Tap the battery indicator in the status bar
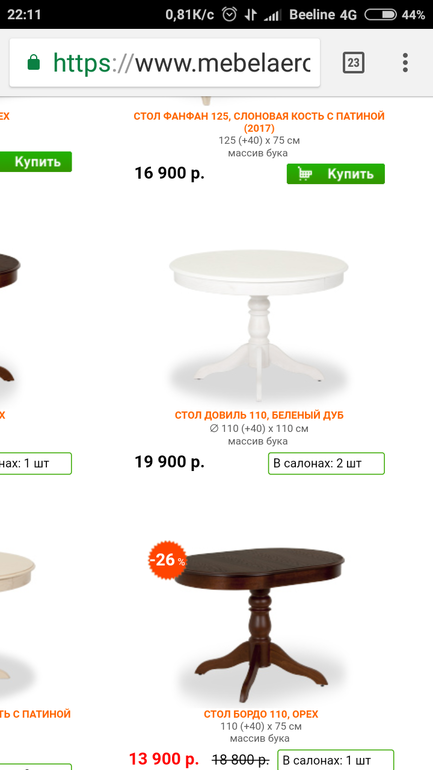This screenshot has width=433, height=770. pyautogui.click(x=380, y=15)
